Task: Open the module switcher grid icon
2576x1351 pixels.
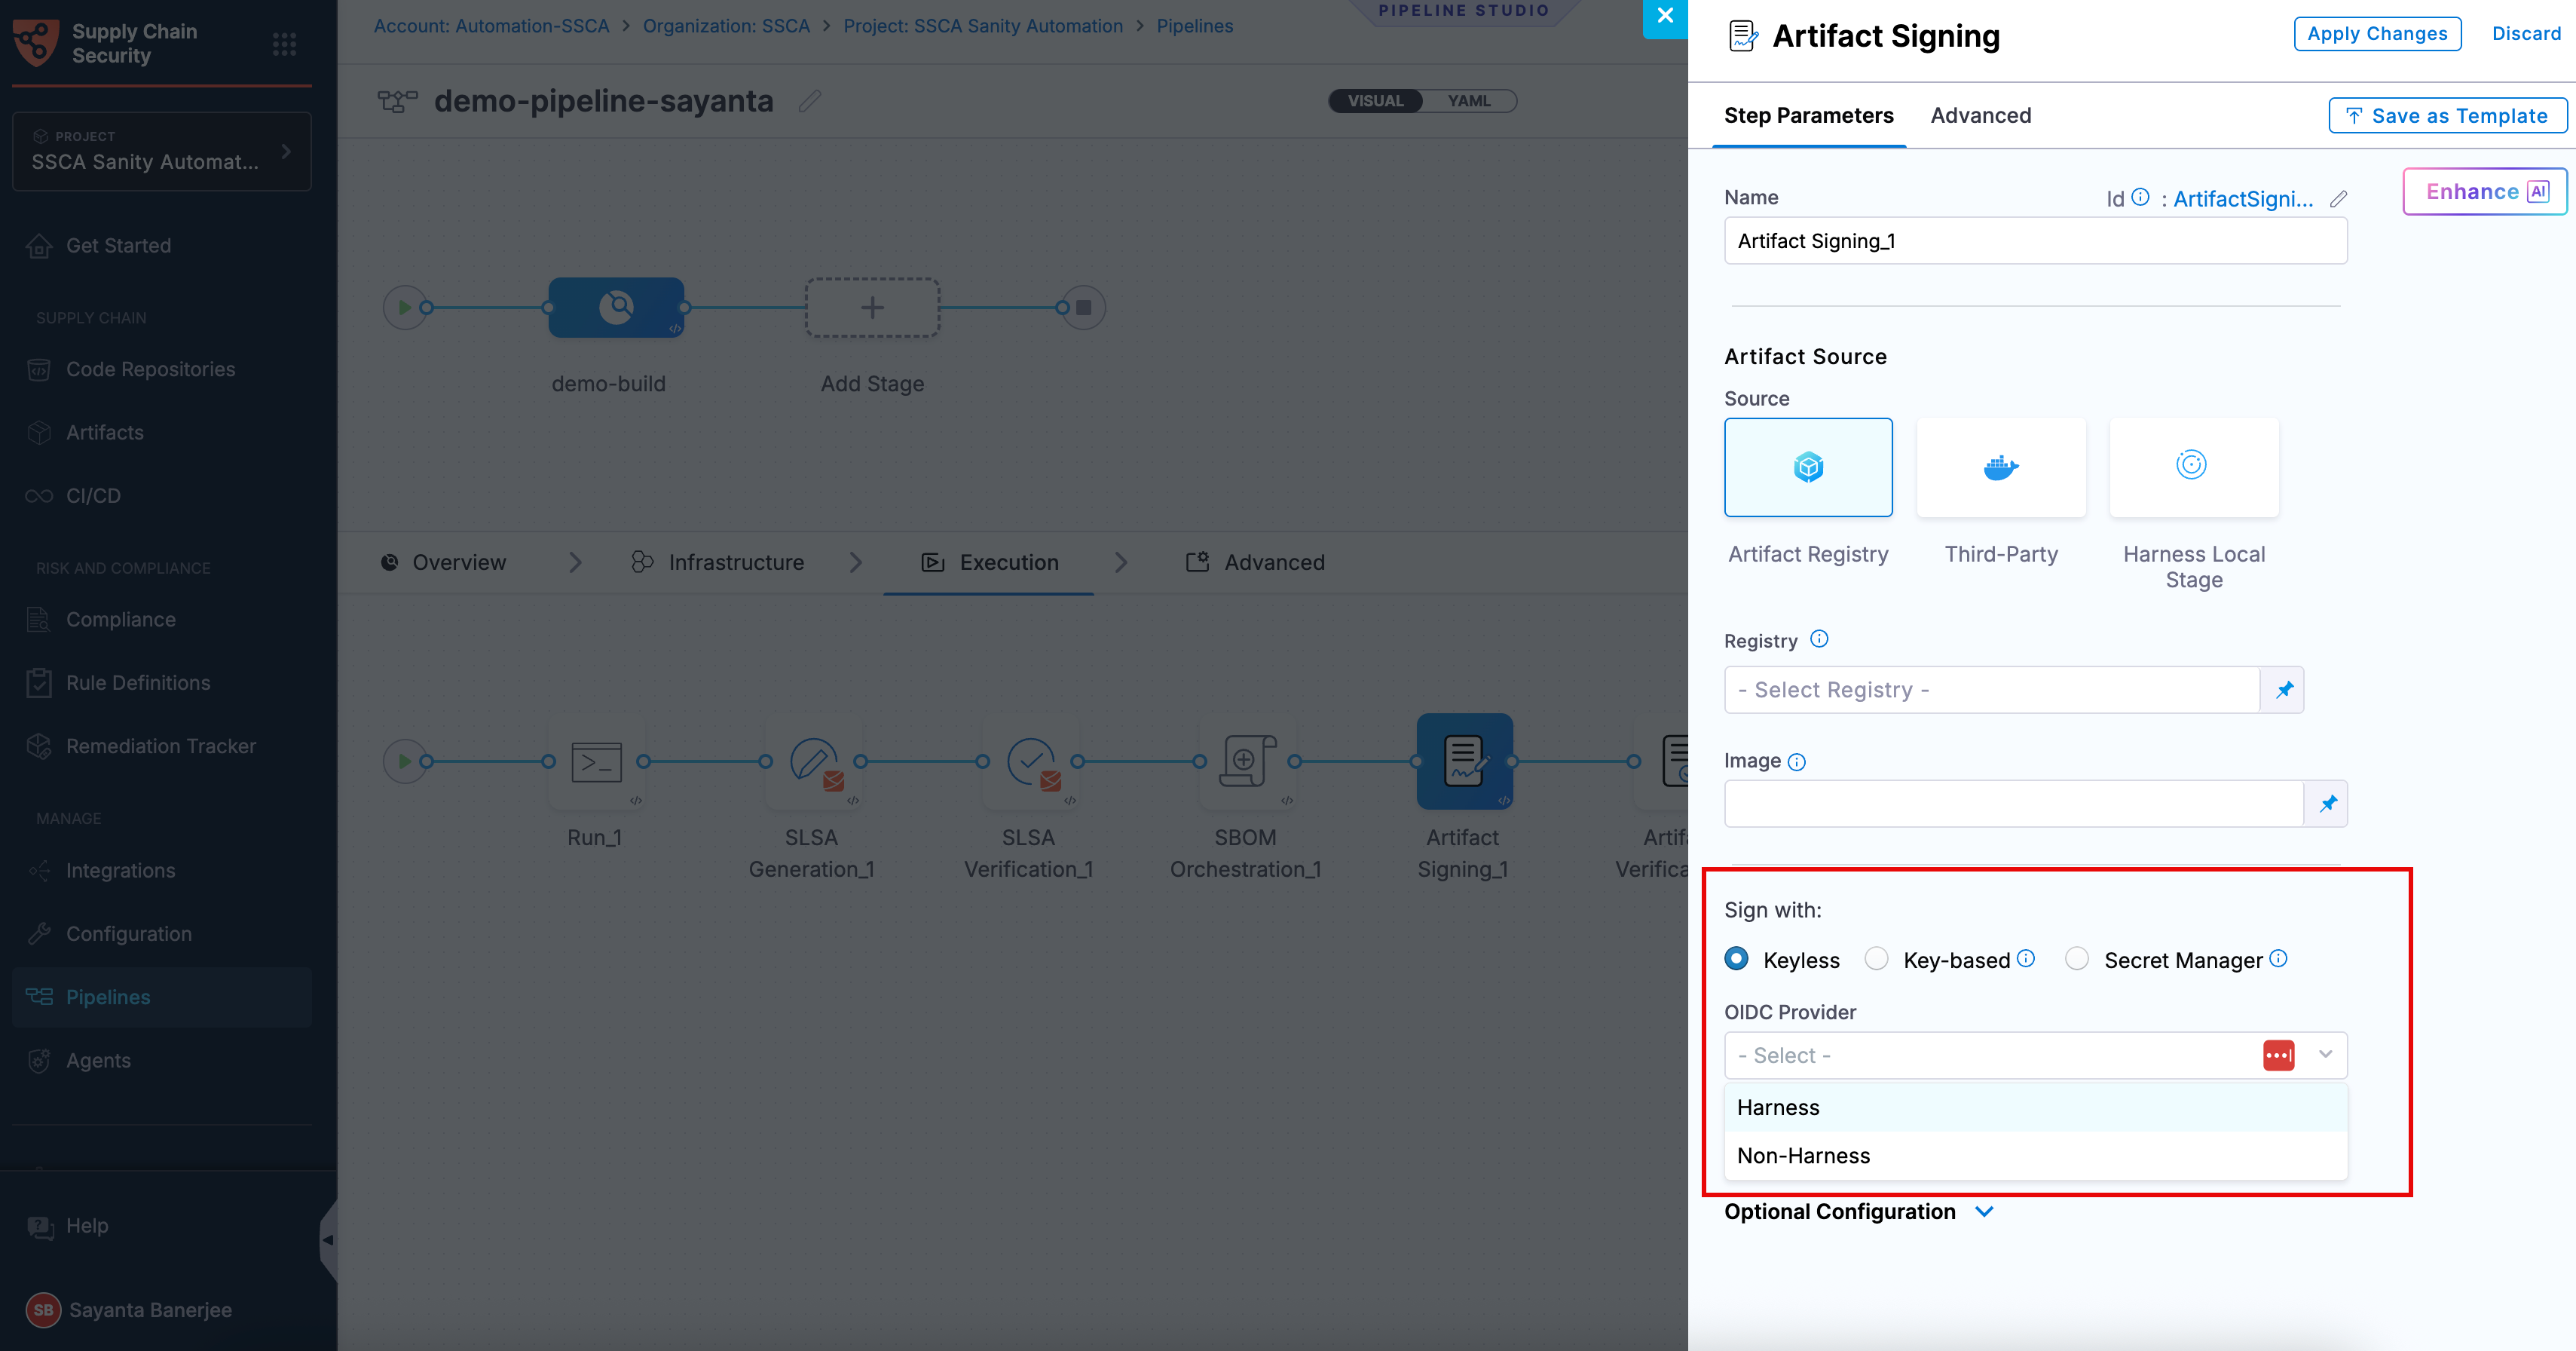Action: (x=284, y=44)
